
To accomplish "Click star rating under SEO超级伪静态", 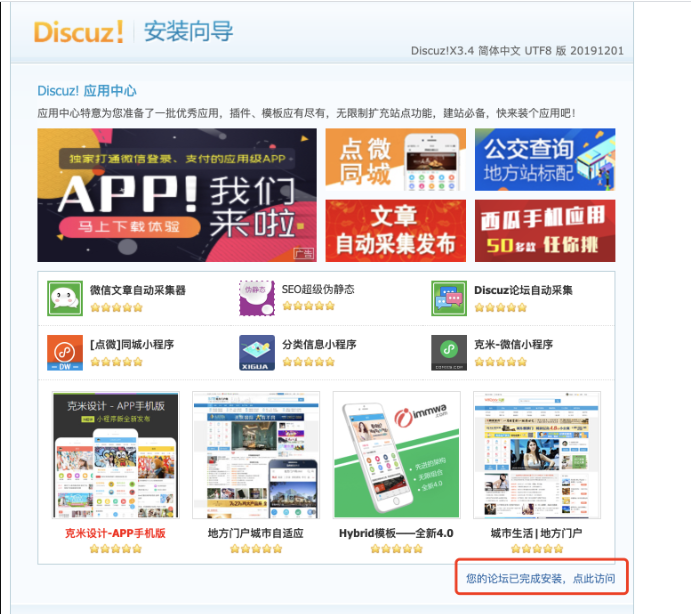I will [x=308, y=305].
